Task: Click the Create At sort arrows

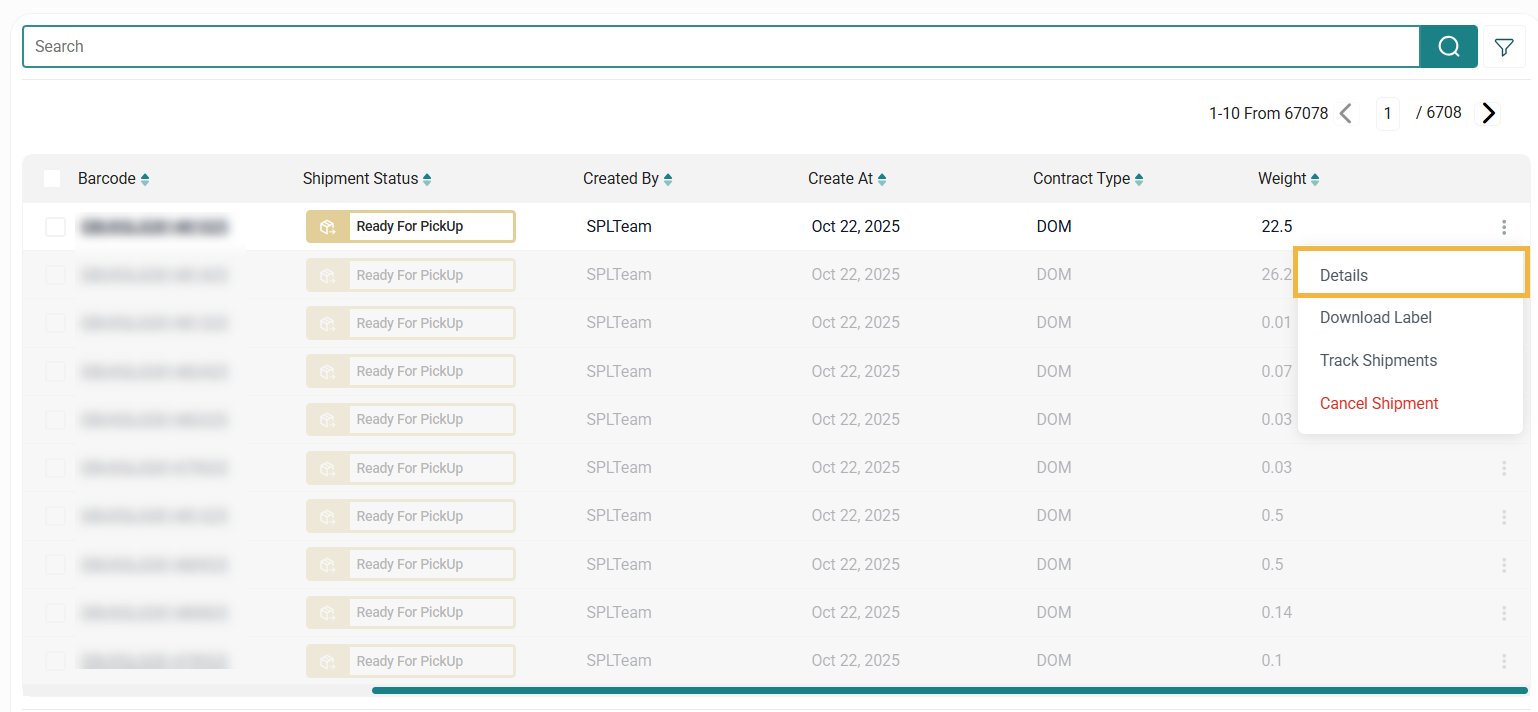Action: pos(882,179)
